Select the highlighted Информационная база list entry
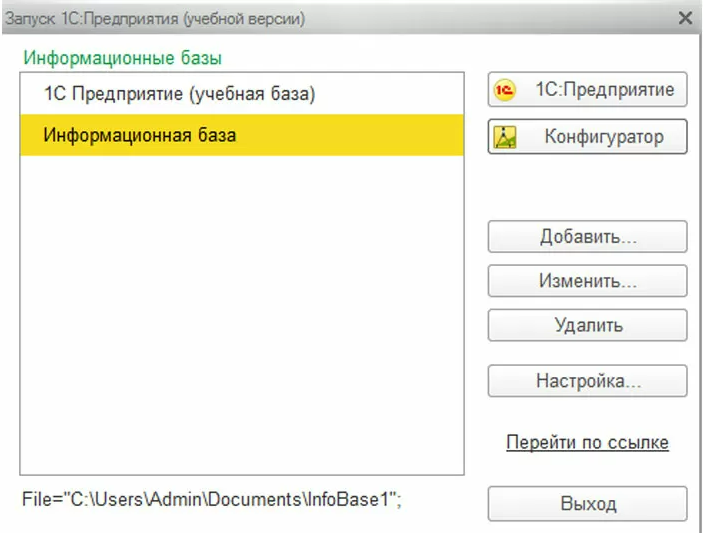The image size is (703, 535). pos(140,134)
